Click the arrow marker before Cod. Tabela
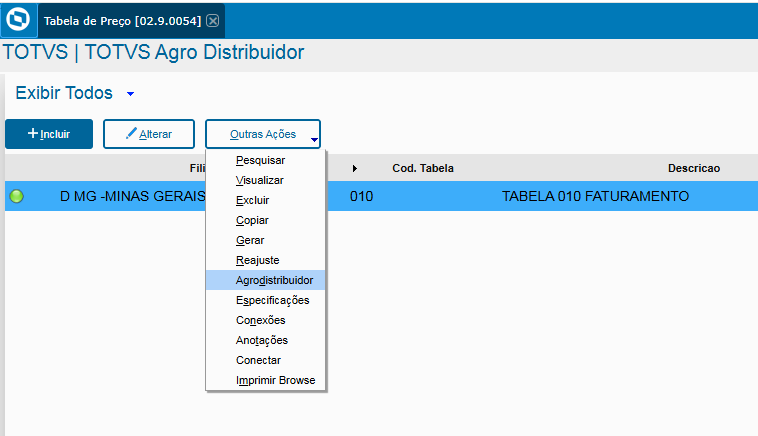This screenshot has height=436, width=758. (x=354, y=168)
